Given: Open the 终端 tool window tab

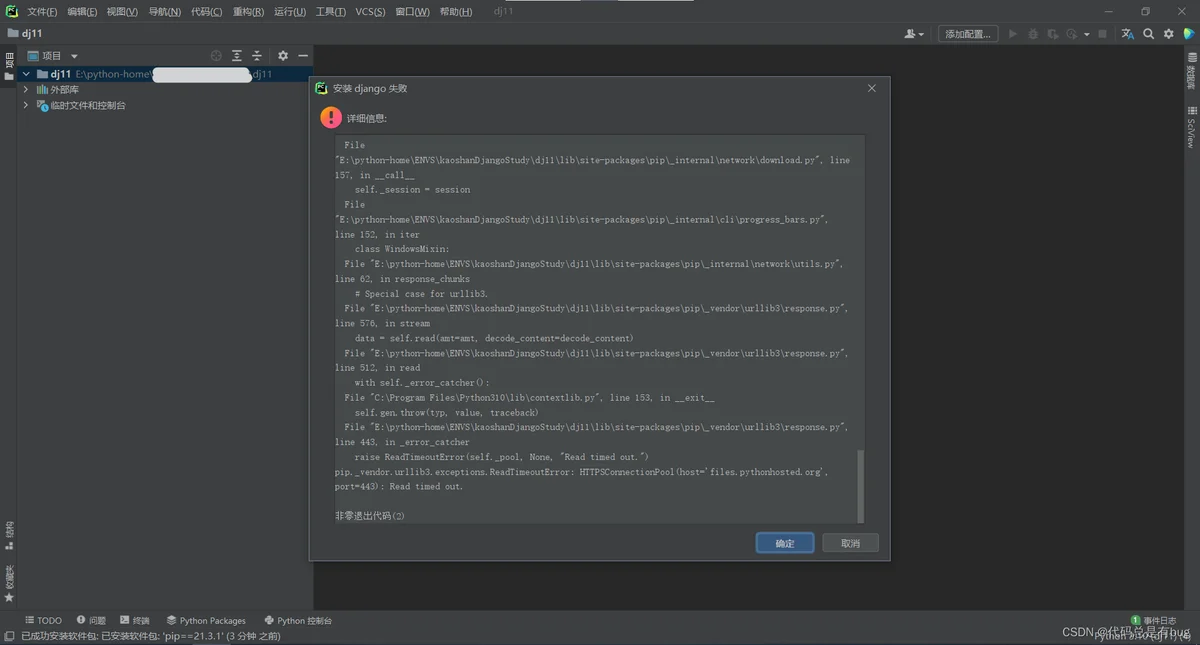Looking at the screenshot, I should 134,620.
